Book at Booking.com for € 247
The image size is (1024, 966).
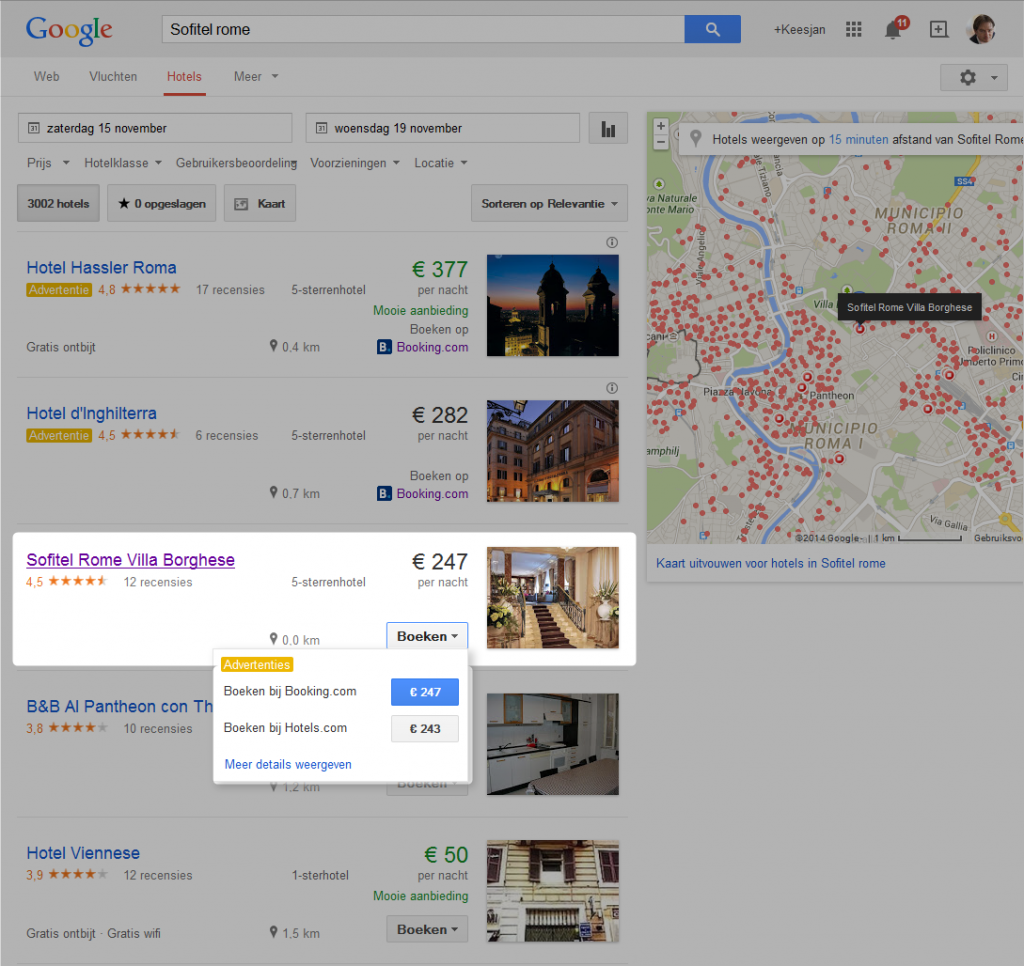point(424,692)
